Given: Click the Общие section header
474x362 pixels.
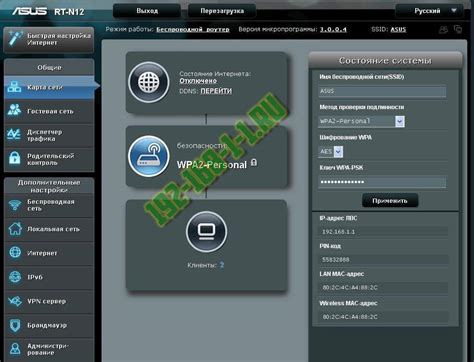Looking at the screenshot, I should pos(49,68).
